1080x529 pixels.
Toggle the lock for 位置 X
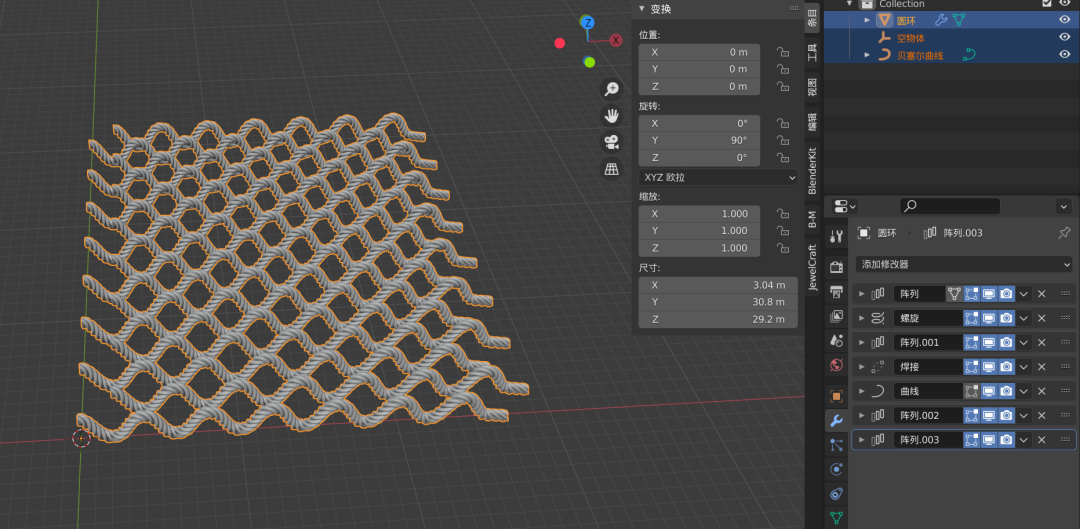pyautogui.click(x=782, y=52)
